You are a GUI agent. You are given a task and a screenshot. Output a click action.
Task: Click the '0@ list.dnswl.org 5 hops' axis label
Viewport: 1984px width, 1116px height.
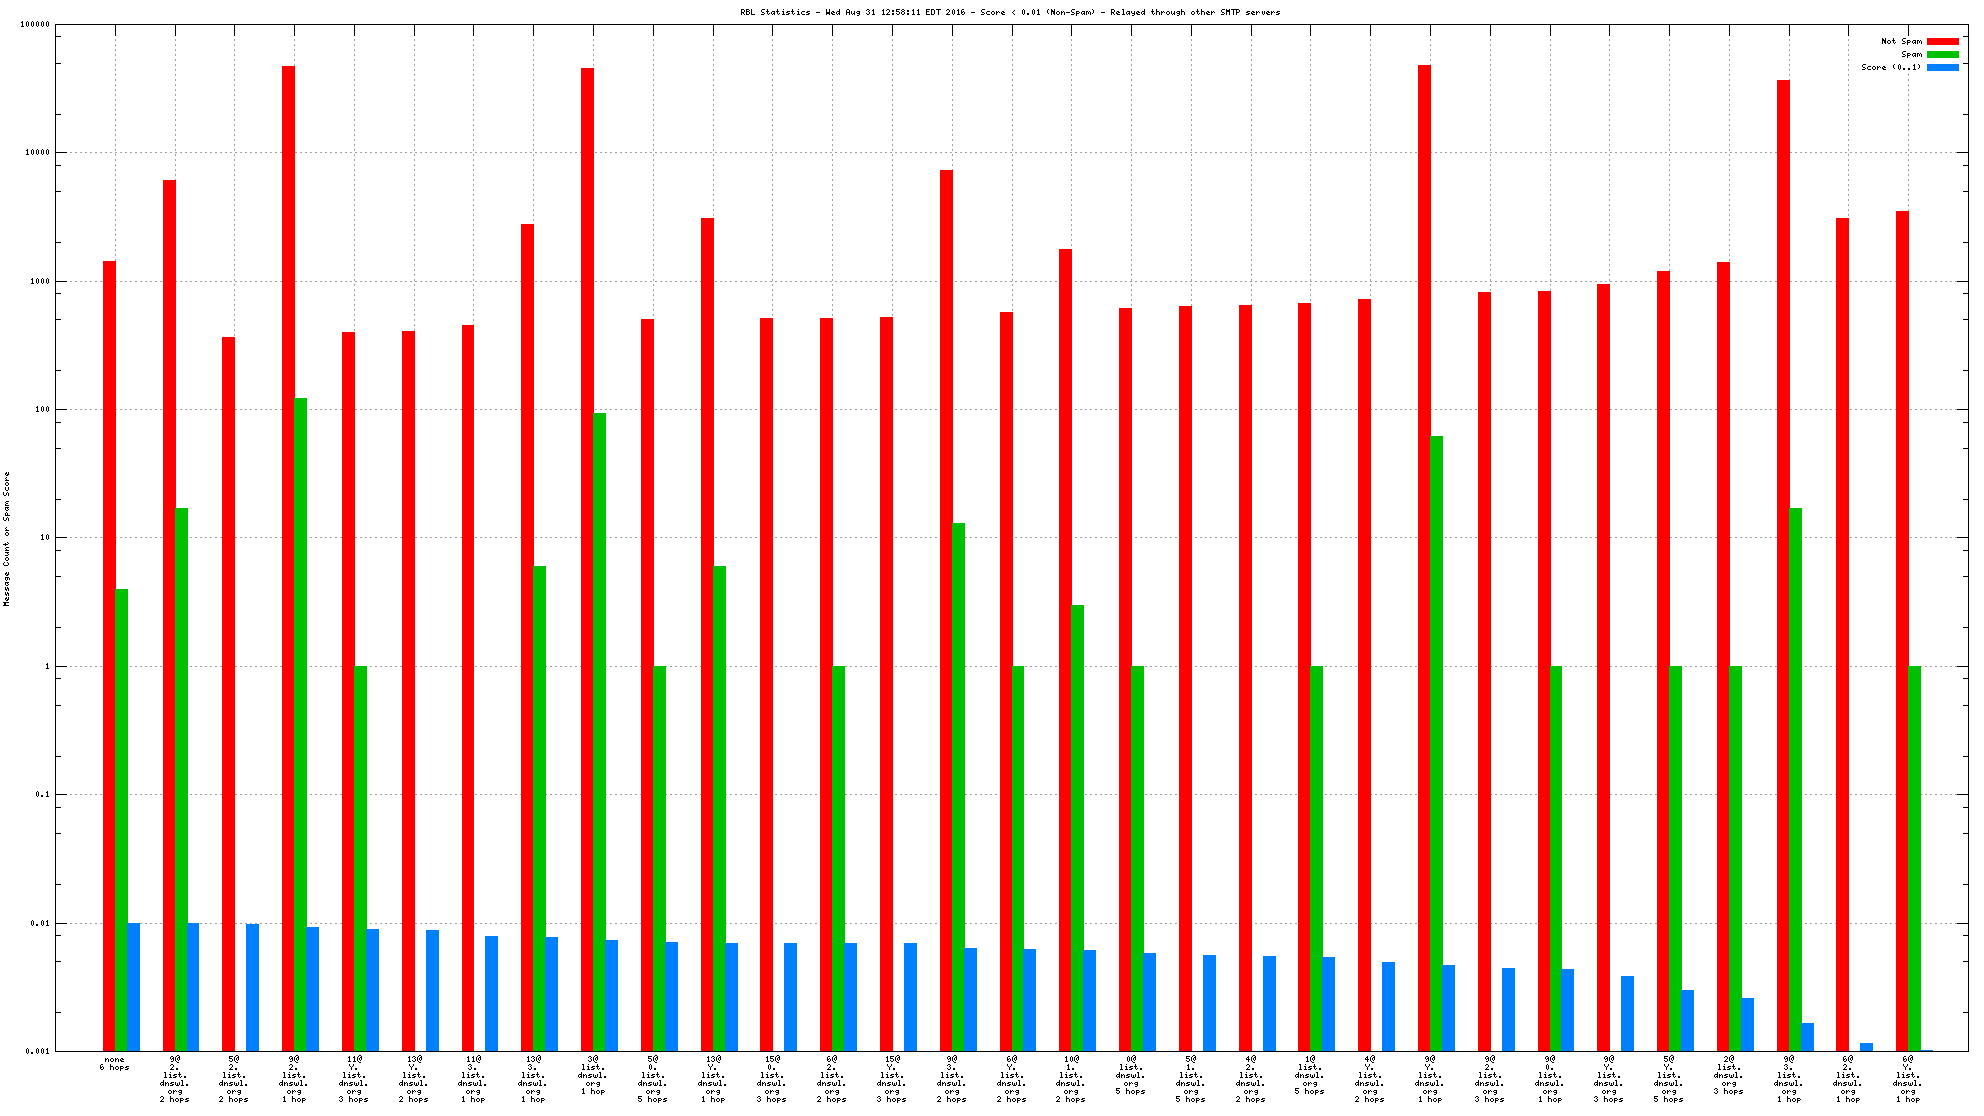pyautogui.click(x=1130, y=1075)
